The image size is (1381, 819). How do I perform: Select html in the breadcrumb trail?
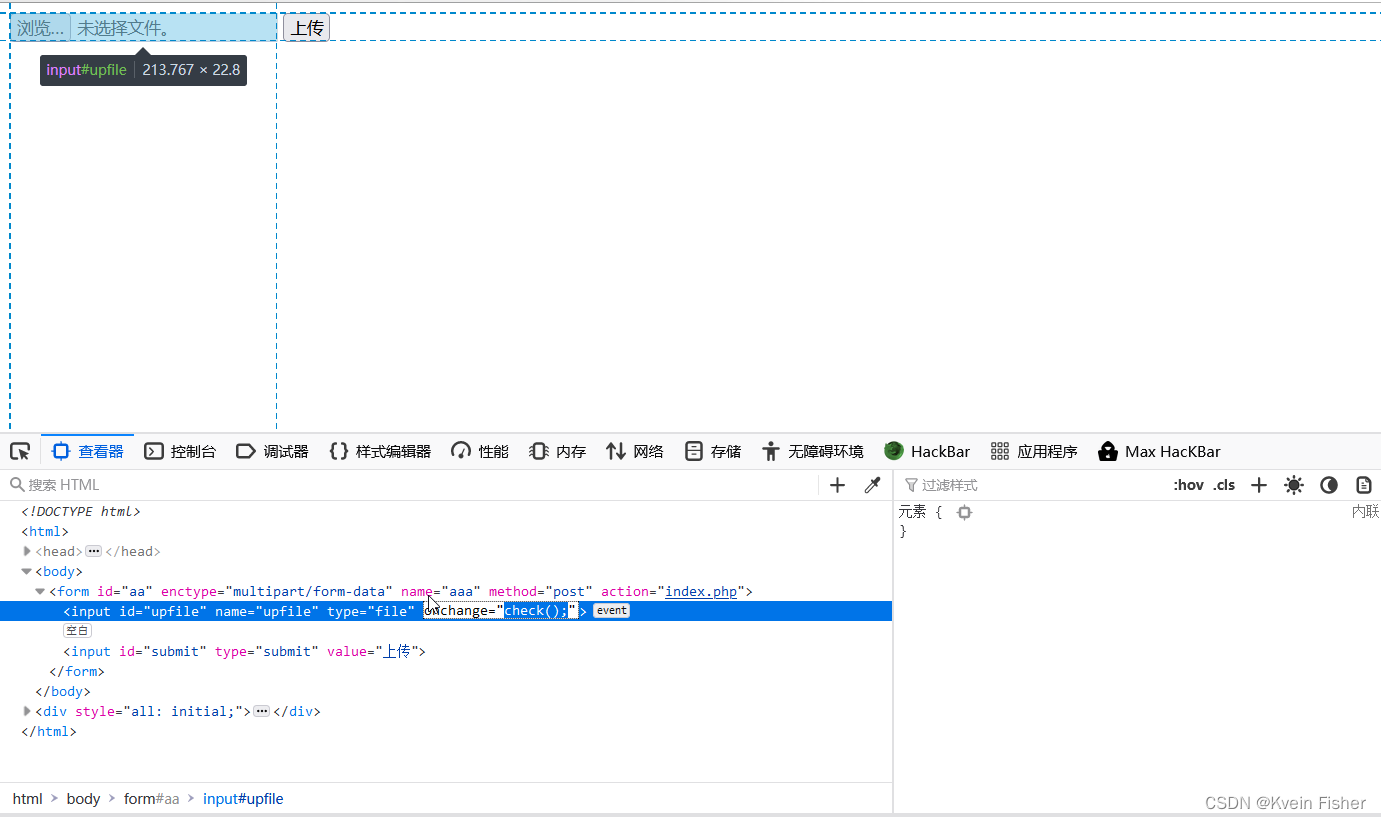[x=28, y=798]
